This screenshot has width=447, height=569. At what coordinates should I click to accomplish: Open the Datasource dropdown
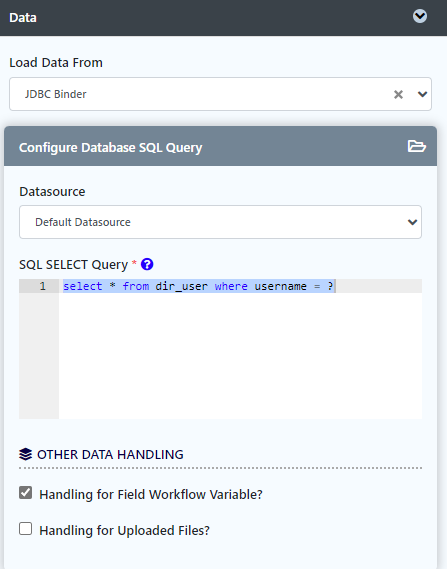pyautogui.click(x=220, y=222)
